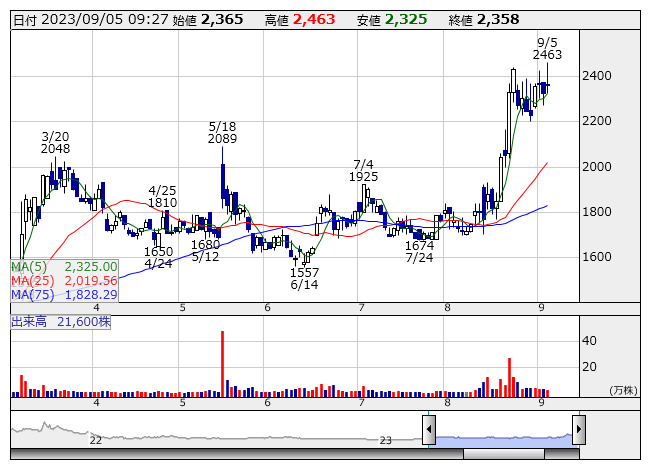Click the MA(5) value 2,325.00
This screenshot has width=653, height=470.
[91, 267]
